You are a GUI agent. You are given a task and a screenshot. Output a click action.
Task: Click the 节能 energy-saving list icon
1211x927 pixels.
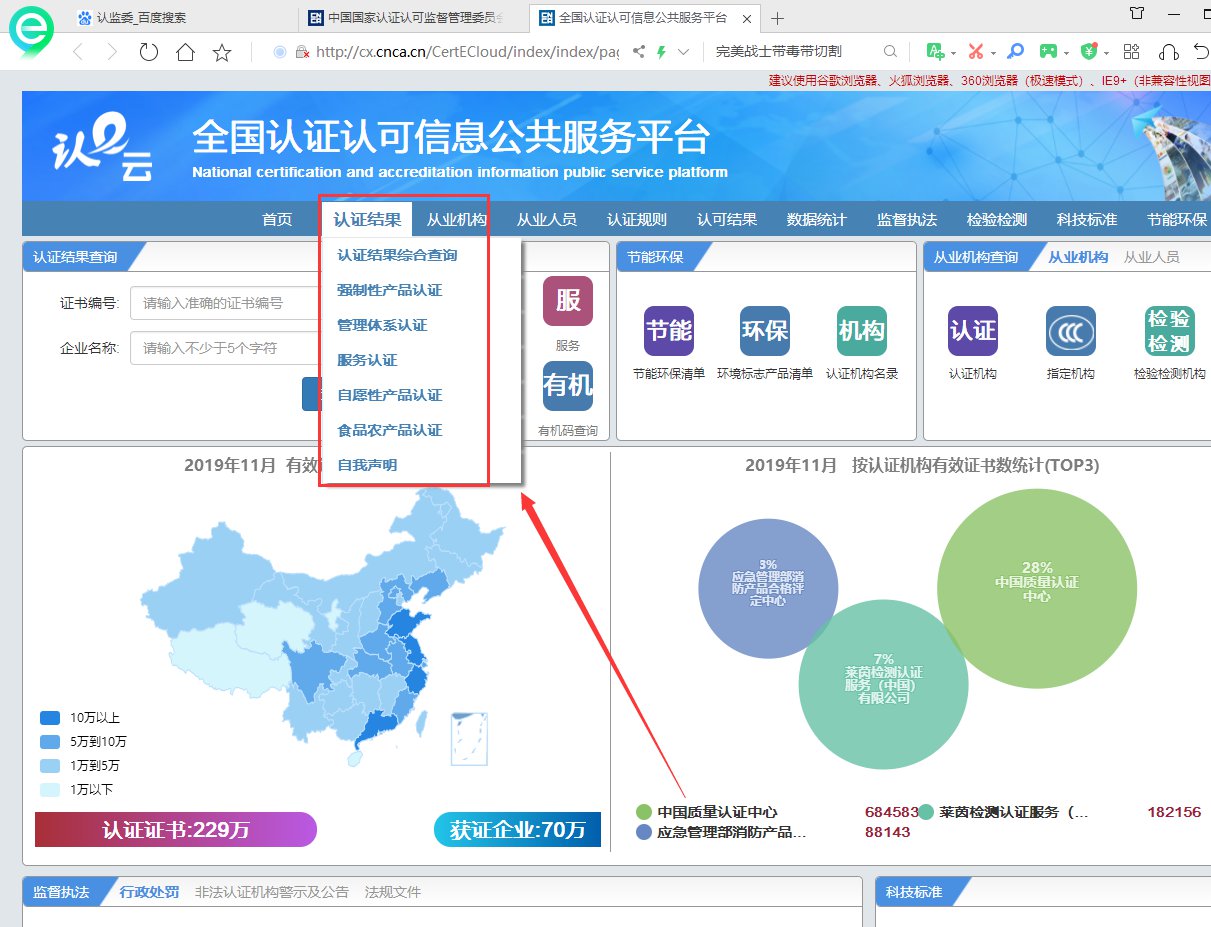tap(669, 331)
